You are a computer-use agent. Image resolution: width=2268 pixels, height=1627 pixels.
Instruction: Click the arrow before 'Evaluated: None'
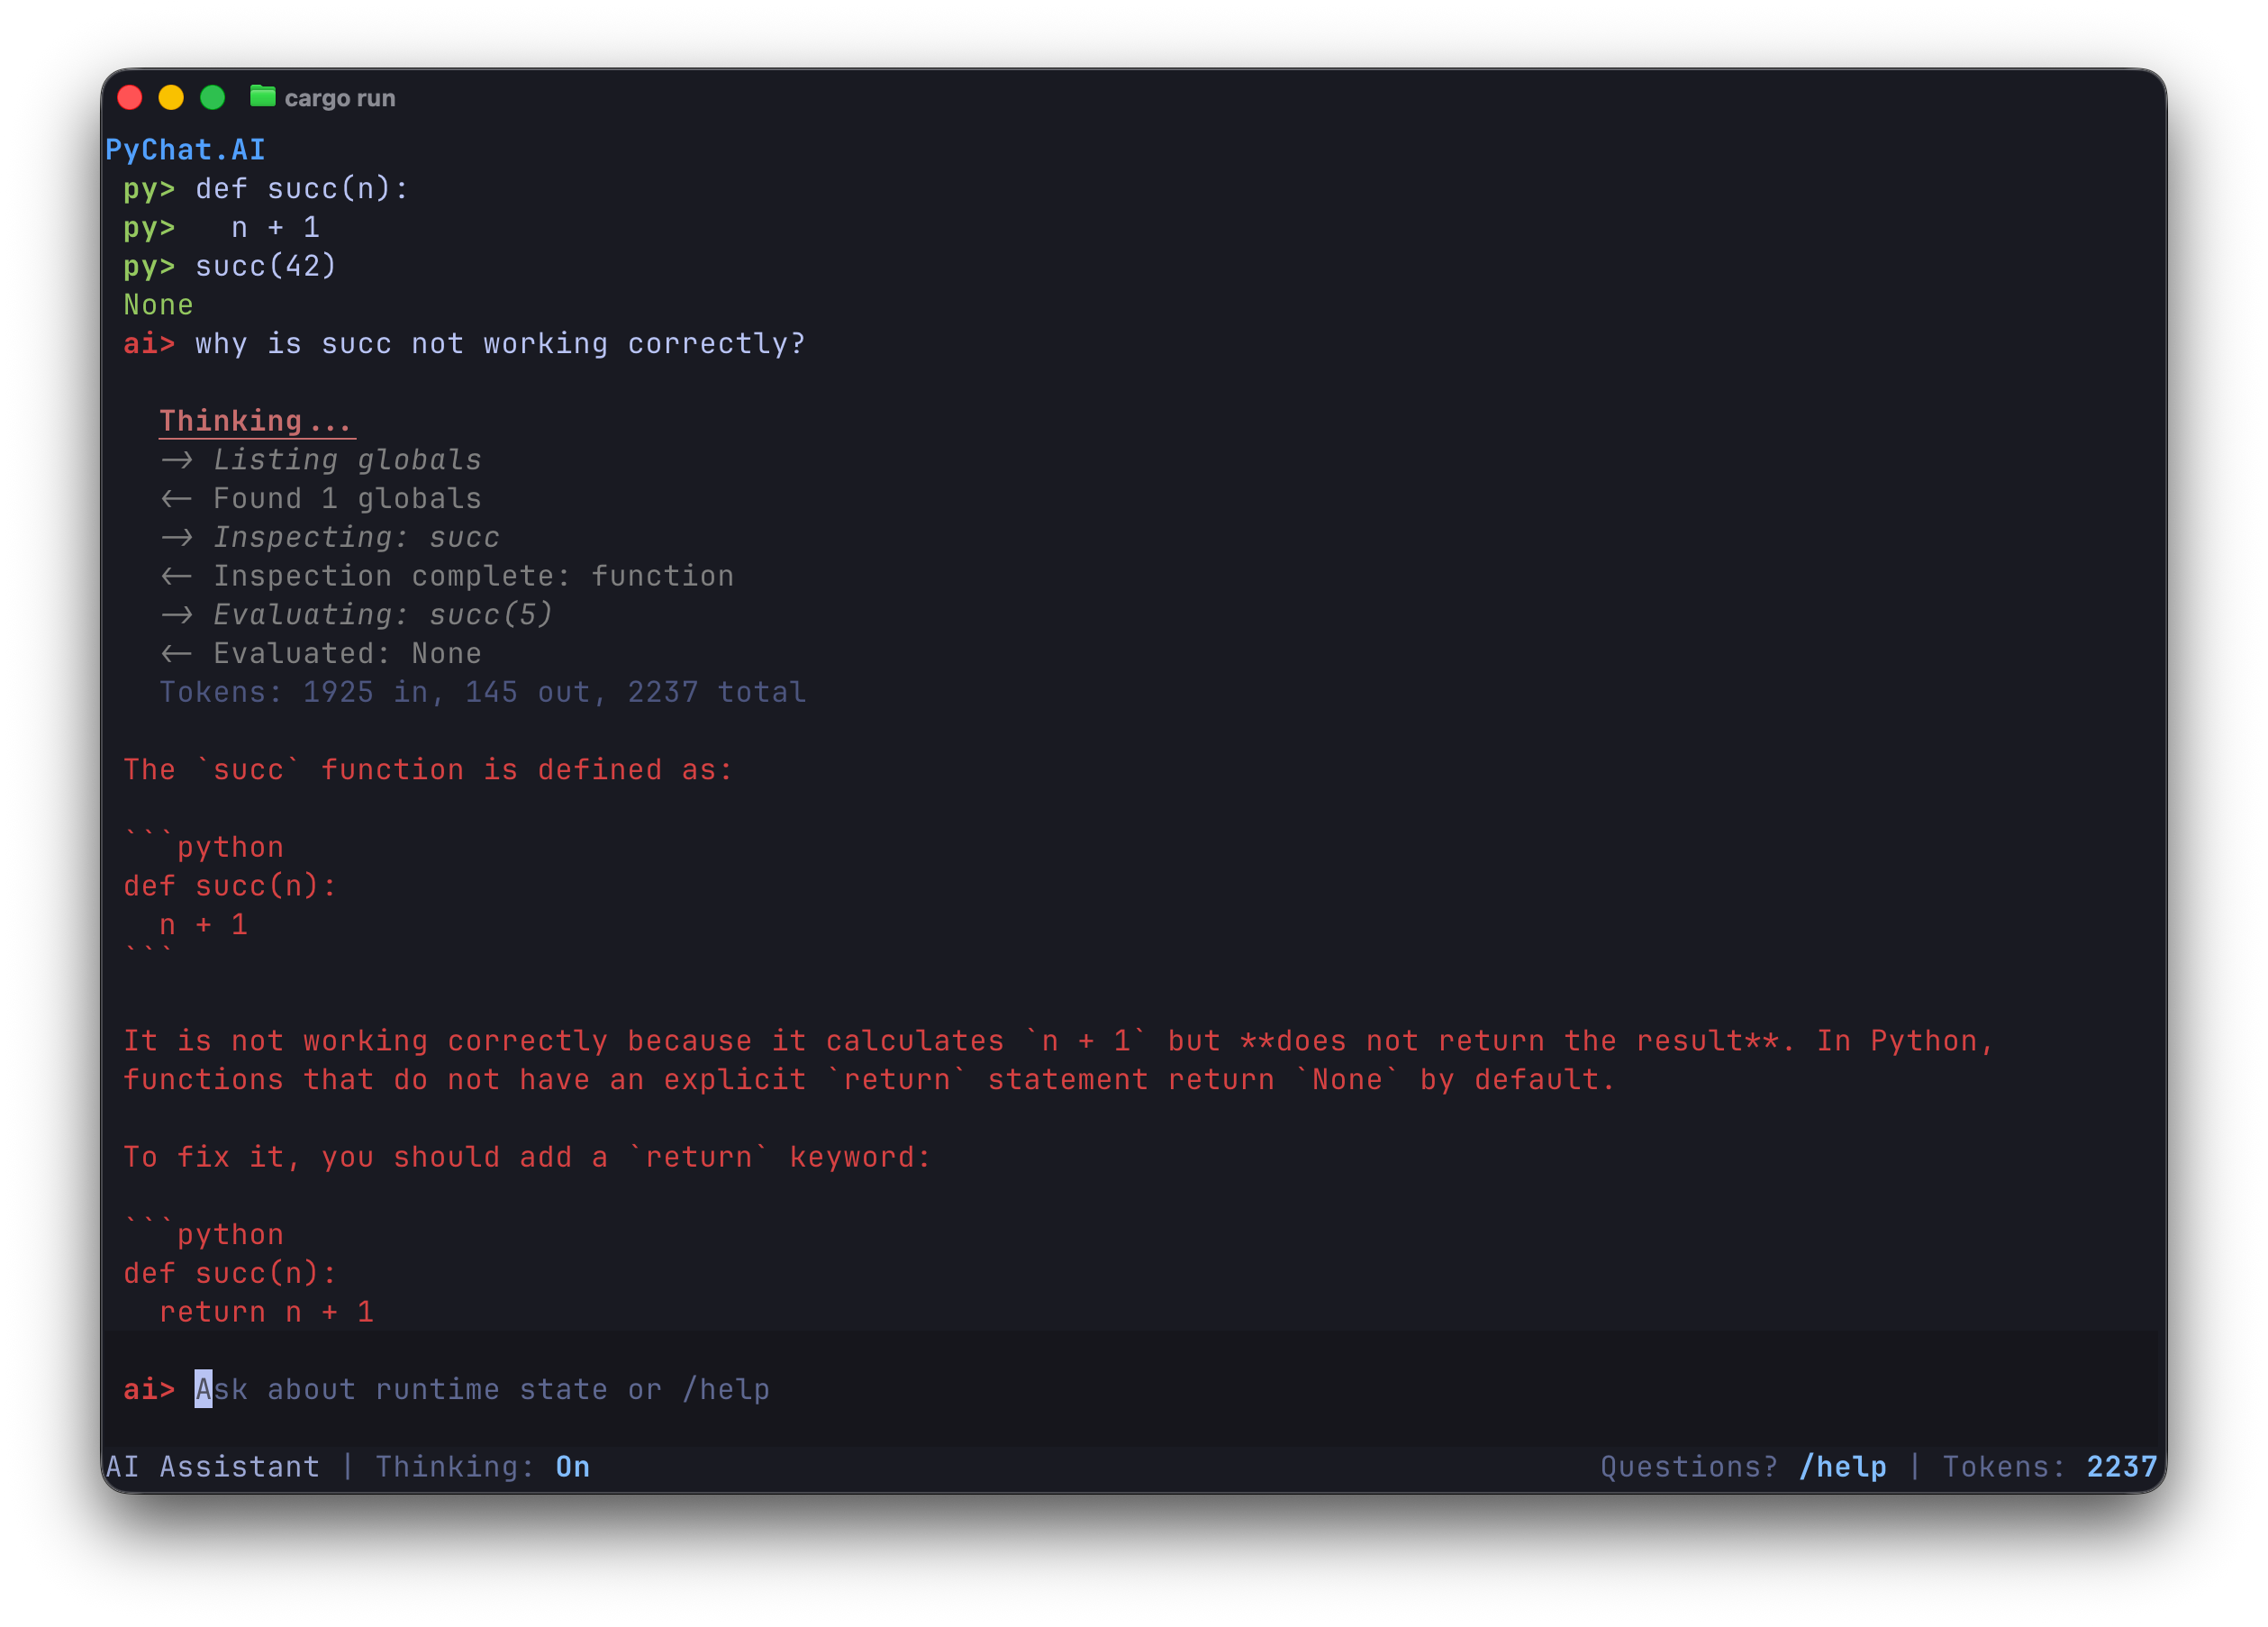click(x=176, y=654)
